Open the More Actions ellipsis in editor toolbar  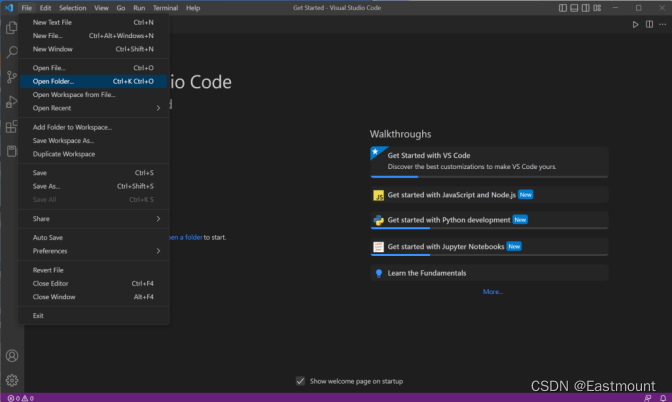click(x=663, y=24)
